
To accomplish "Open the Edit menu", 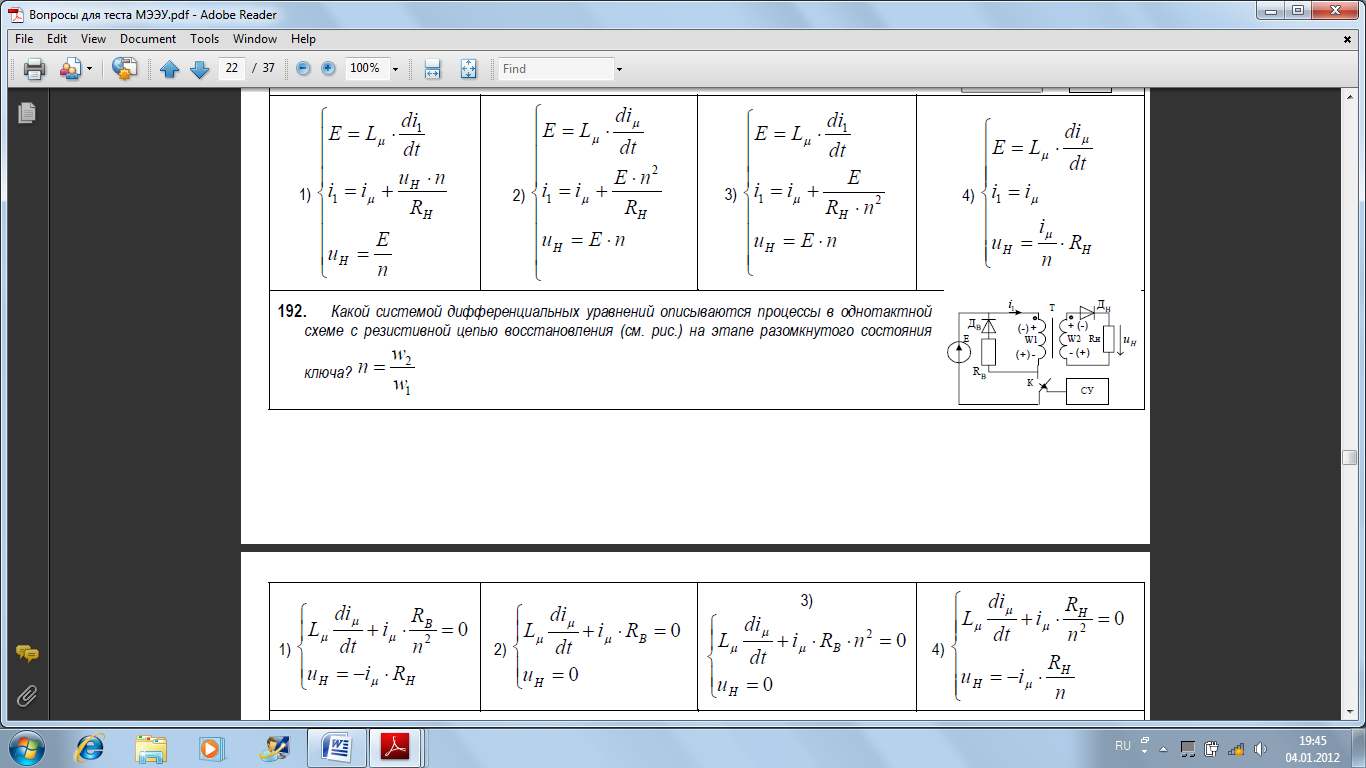I will tap(57, 39).
